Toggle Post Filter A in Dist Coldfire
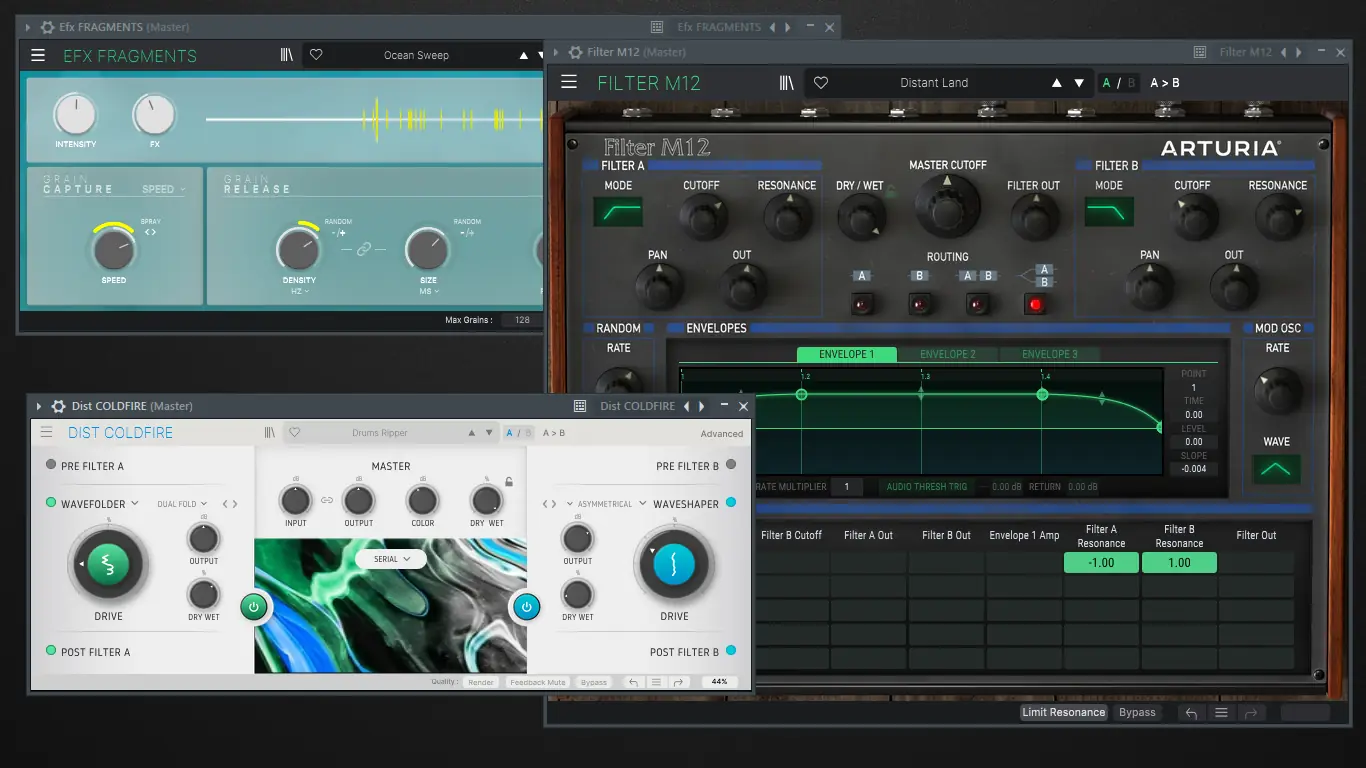The width and height of the screenshot is (1366, 768). [x=51, y=651]
